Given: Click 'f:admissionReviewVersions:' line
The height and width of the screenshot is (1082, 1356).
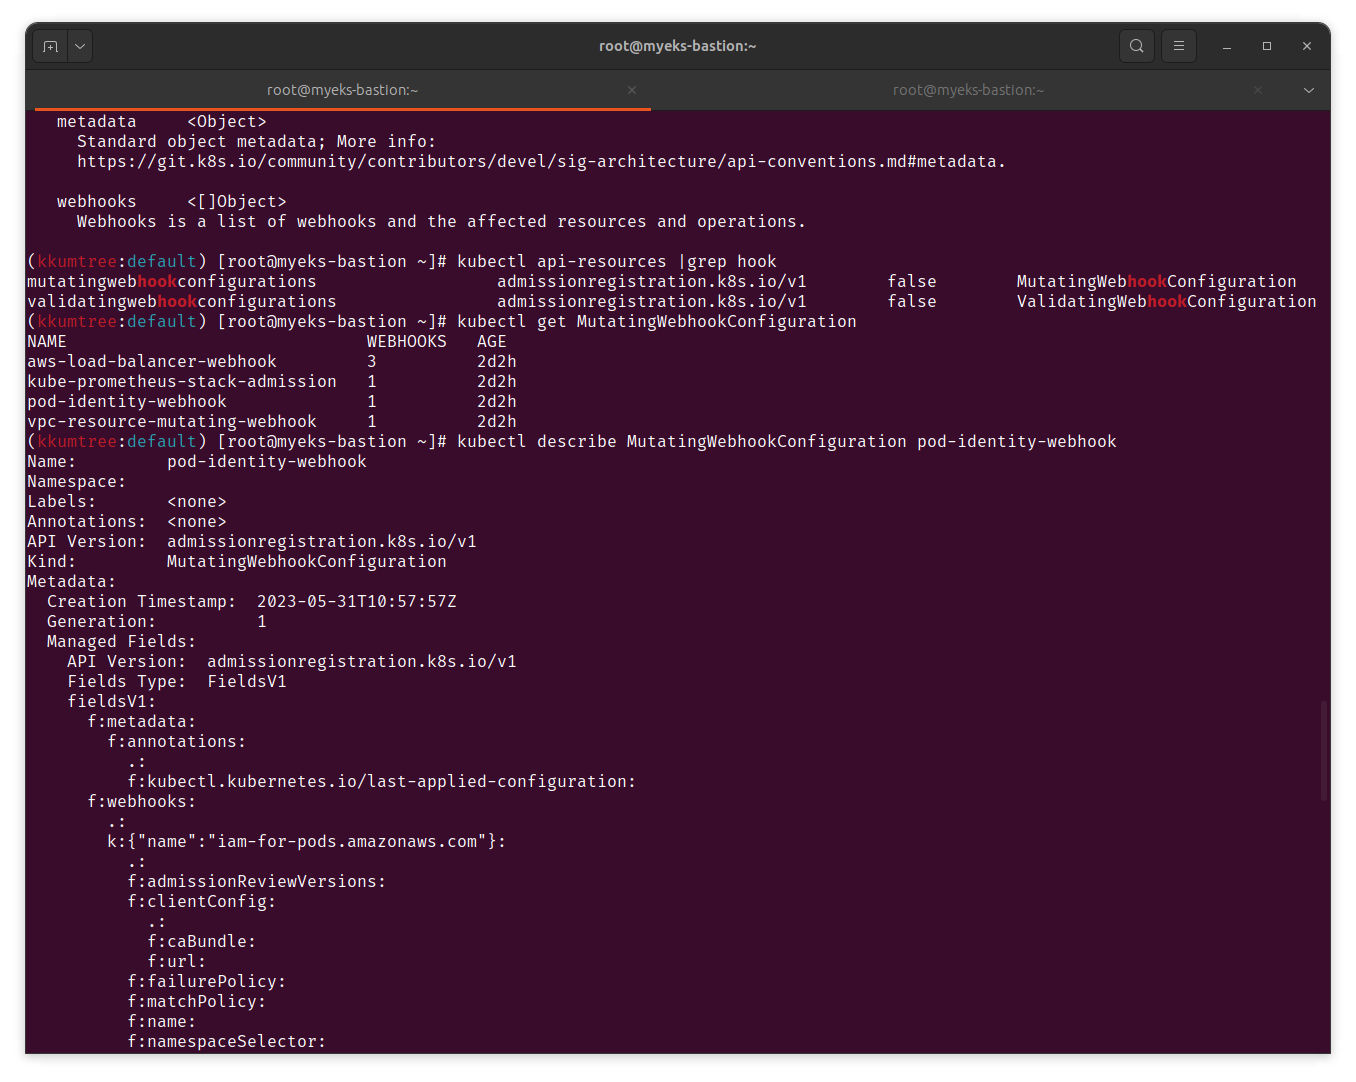Looking at the screenshot, I should click(257, 882).
